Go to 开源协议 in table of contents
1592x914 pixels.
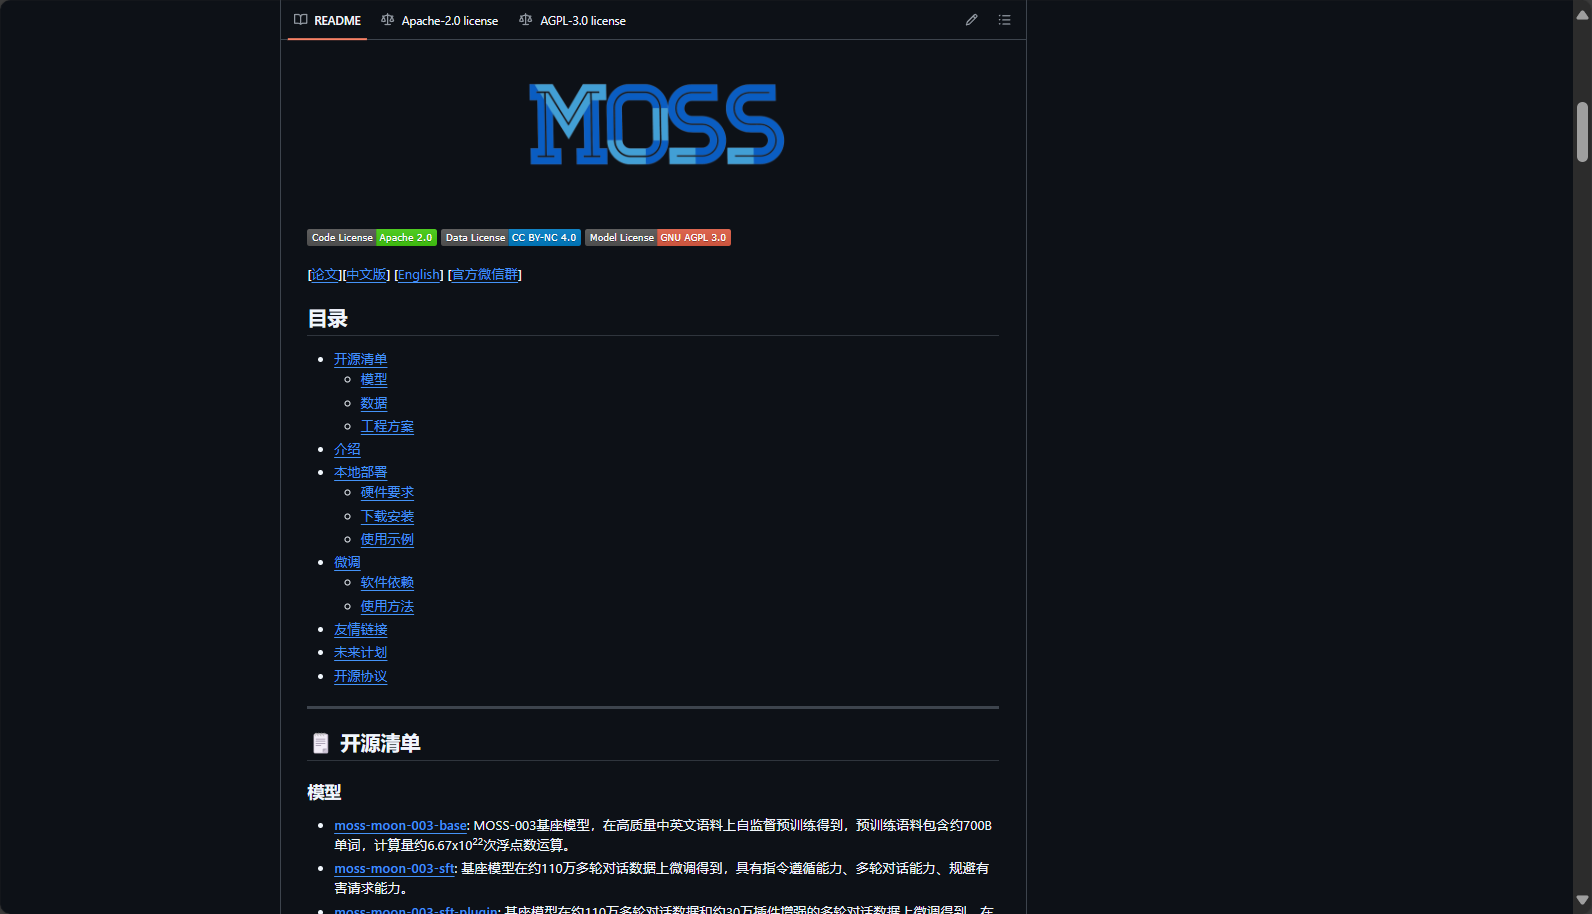[x=360, y=677]
